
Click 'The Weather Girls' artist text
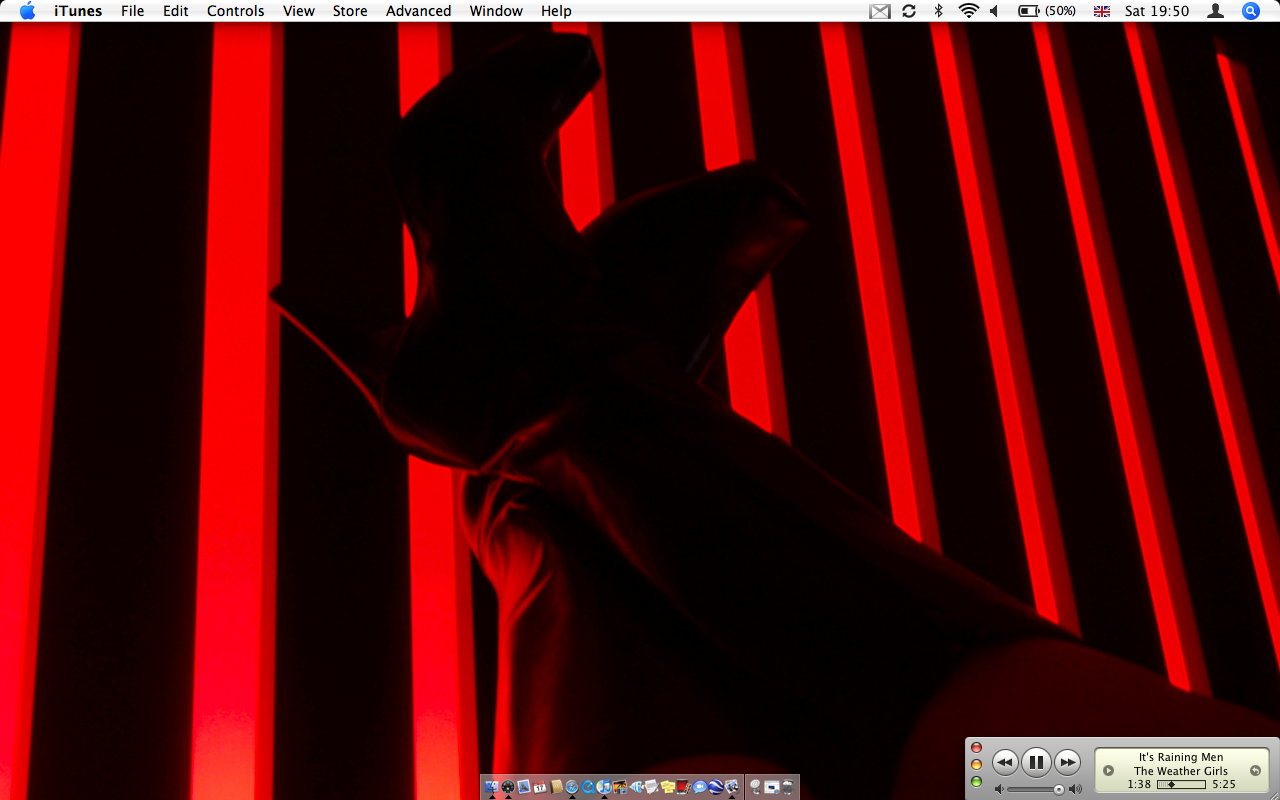pyautogui.click(x=1181, y=771)
